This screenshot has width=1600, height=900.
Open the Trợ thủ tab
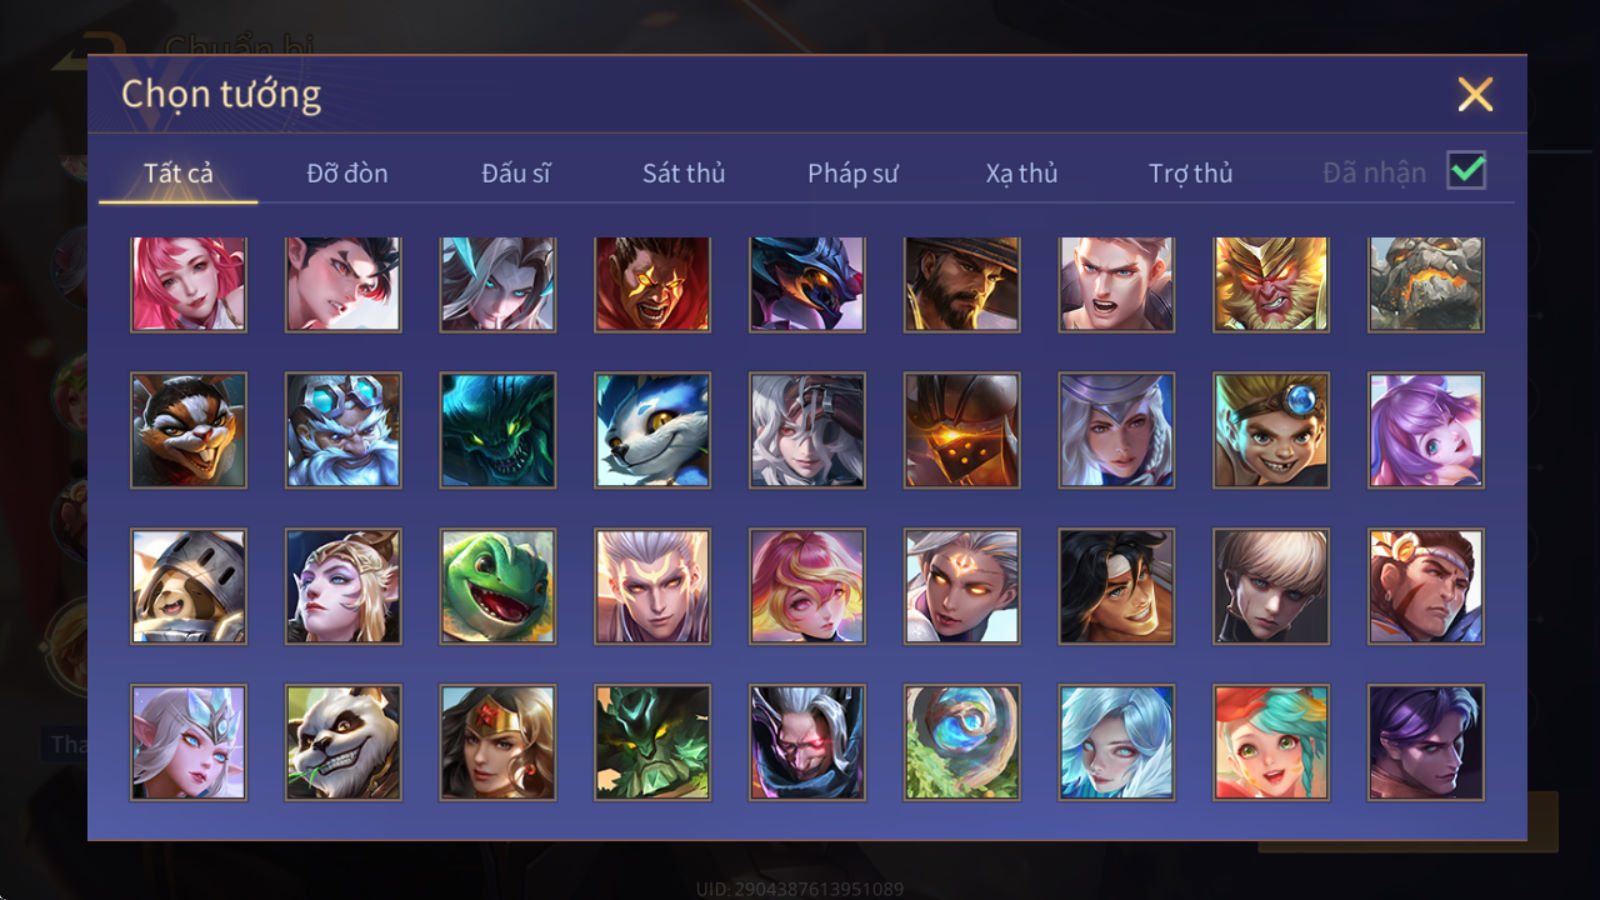(1190, 173)
